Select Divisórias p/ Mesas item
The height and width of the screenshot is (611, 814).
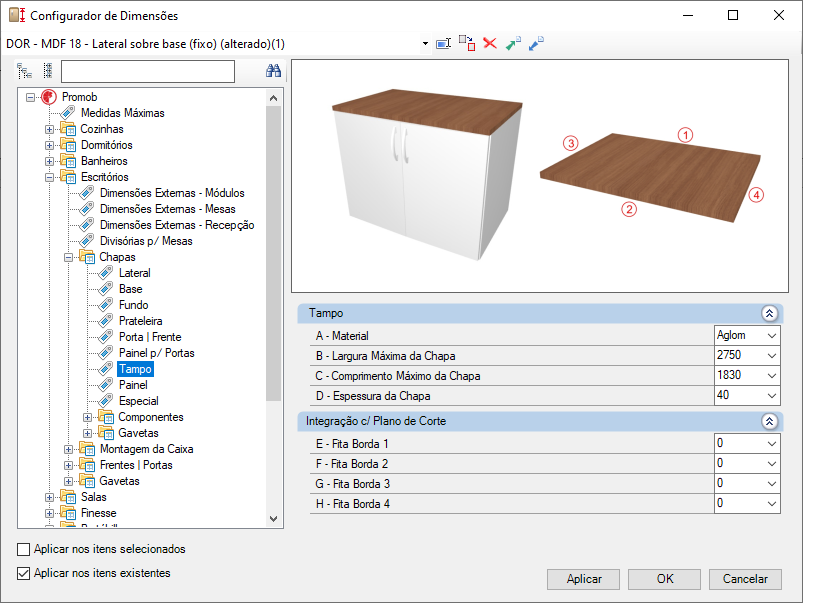146,241
